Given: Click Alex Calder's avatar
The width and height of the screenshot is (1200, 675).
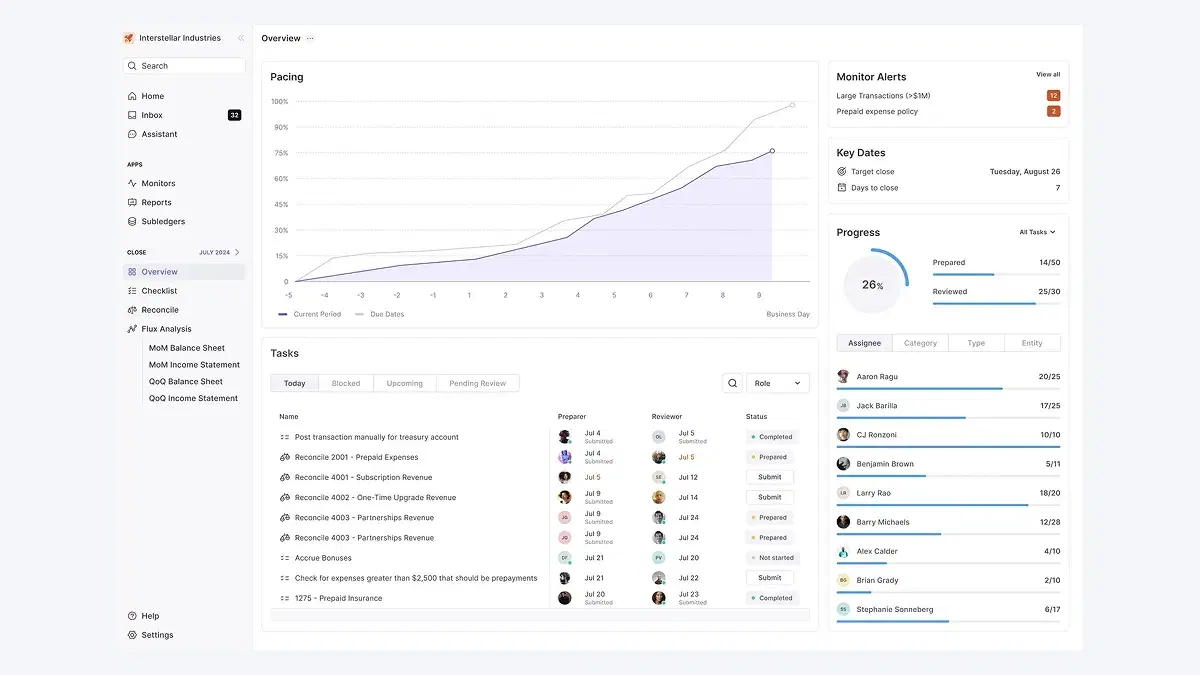Looking at the screenshot, I should (x=843, y=551).
